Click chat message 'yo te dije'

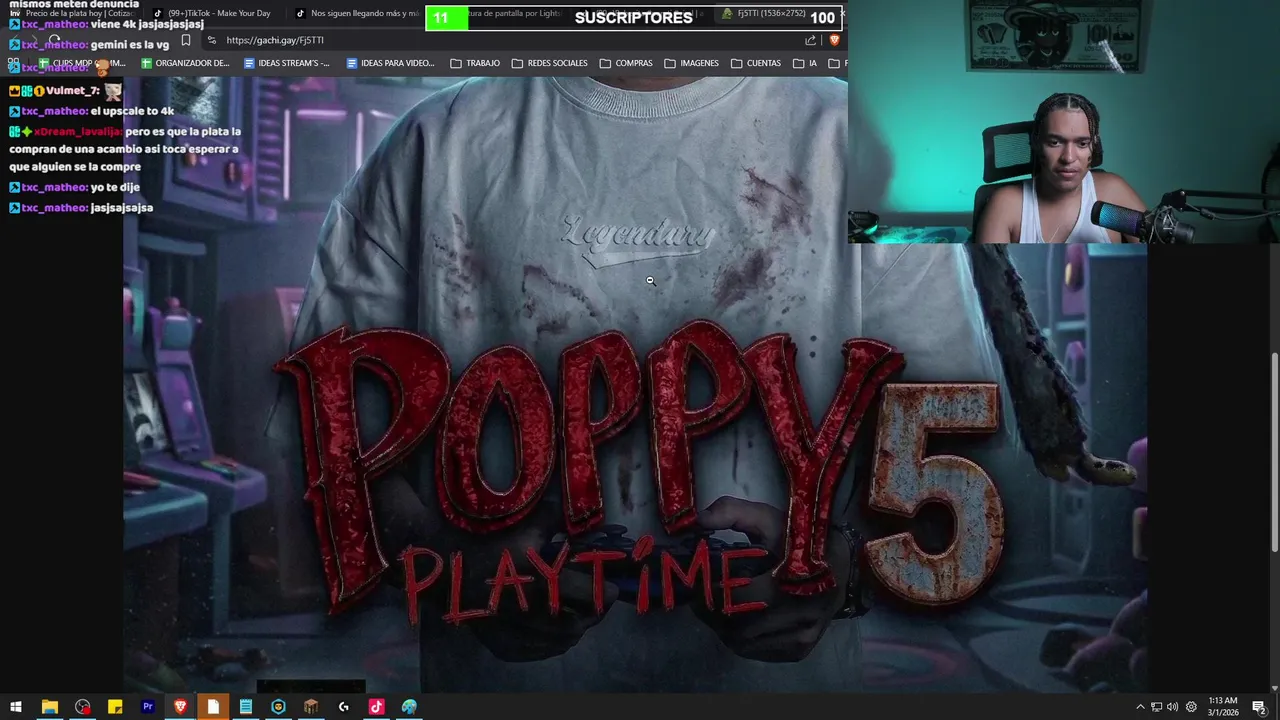(115, 187)
